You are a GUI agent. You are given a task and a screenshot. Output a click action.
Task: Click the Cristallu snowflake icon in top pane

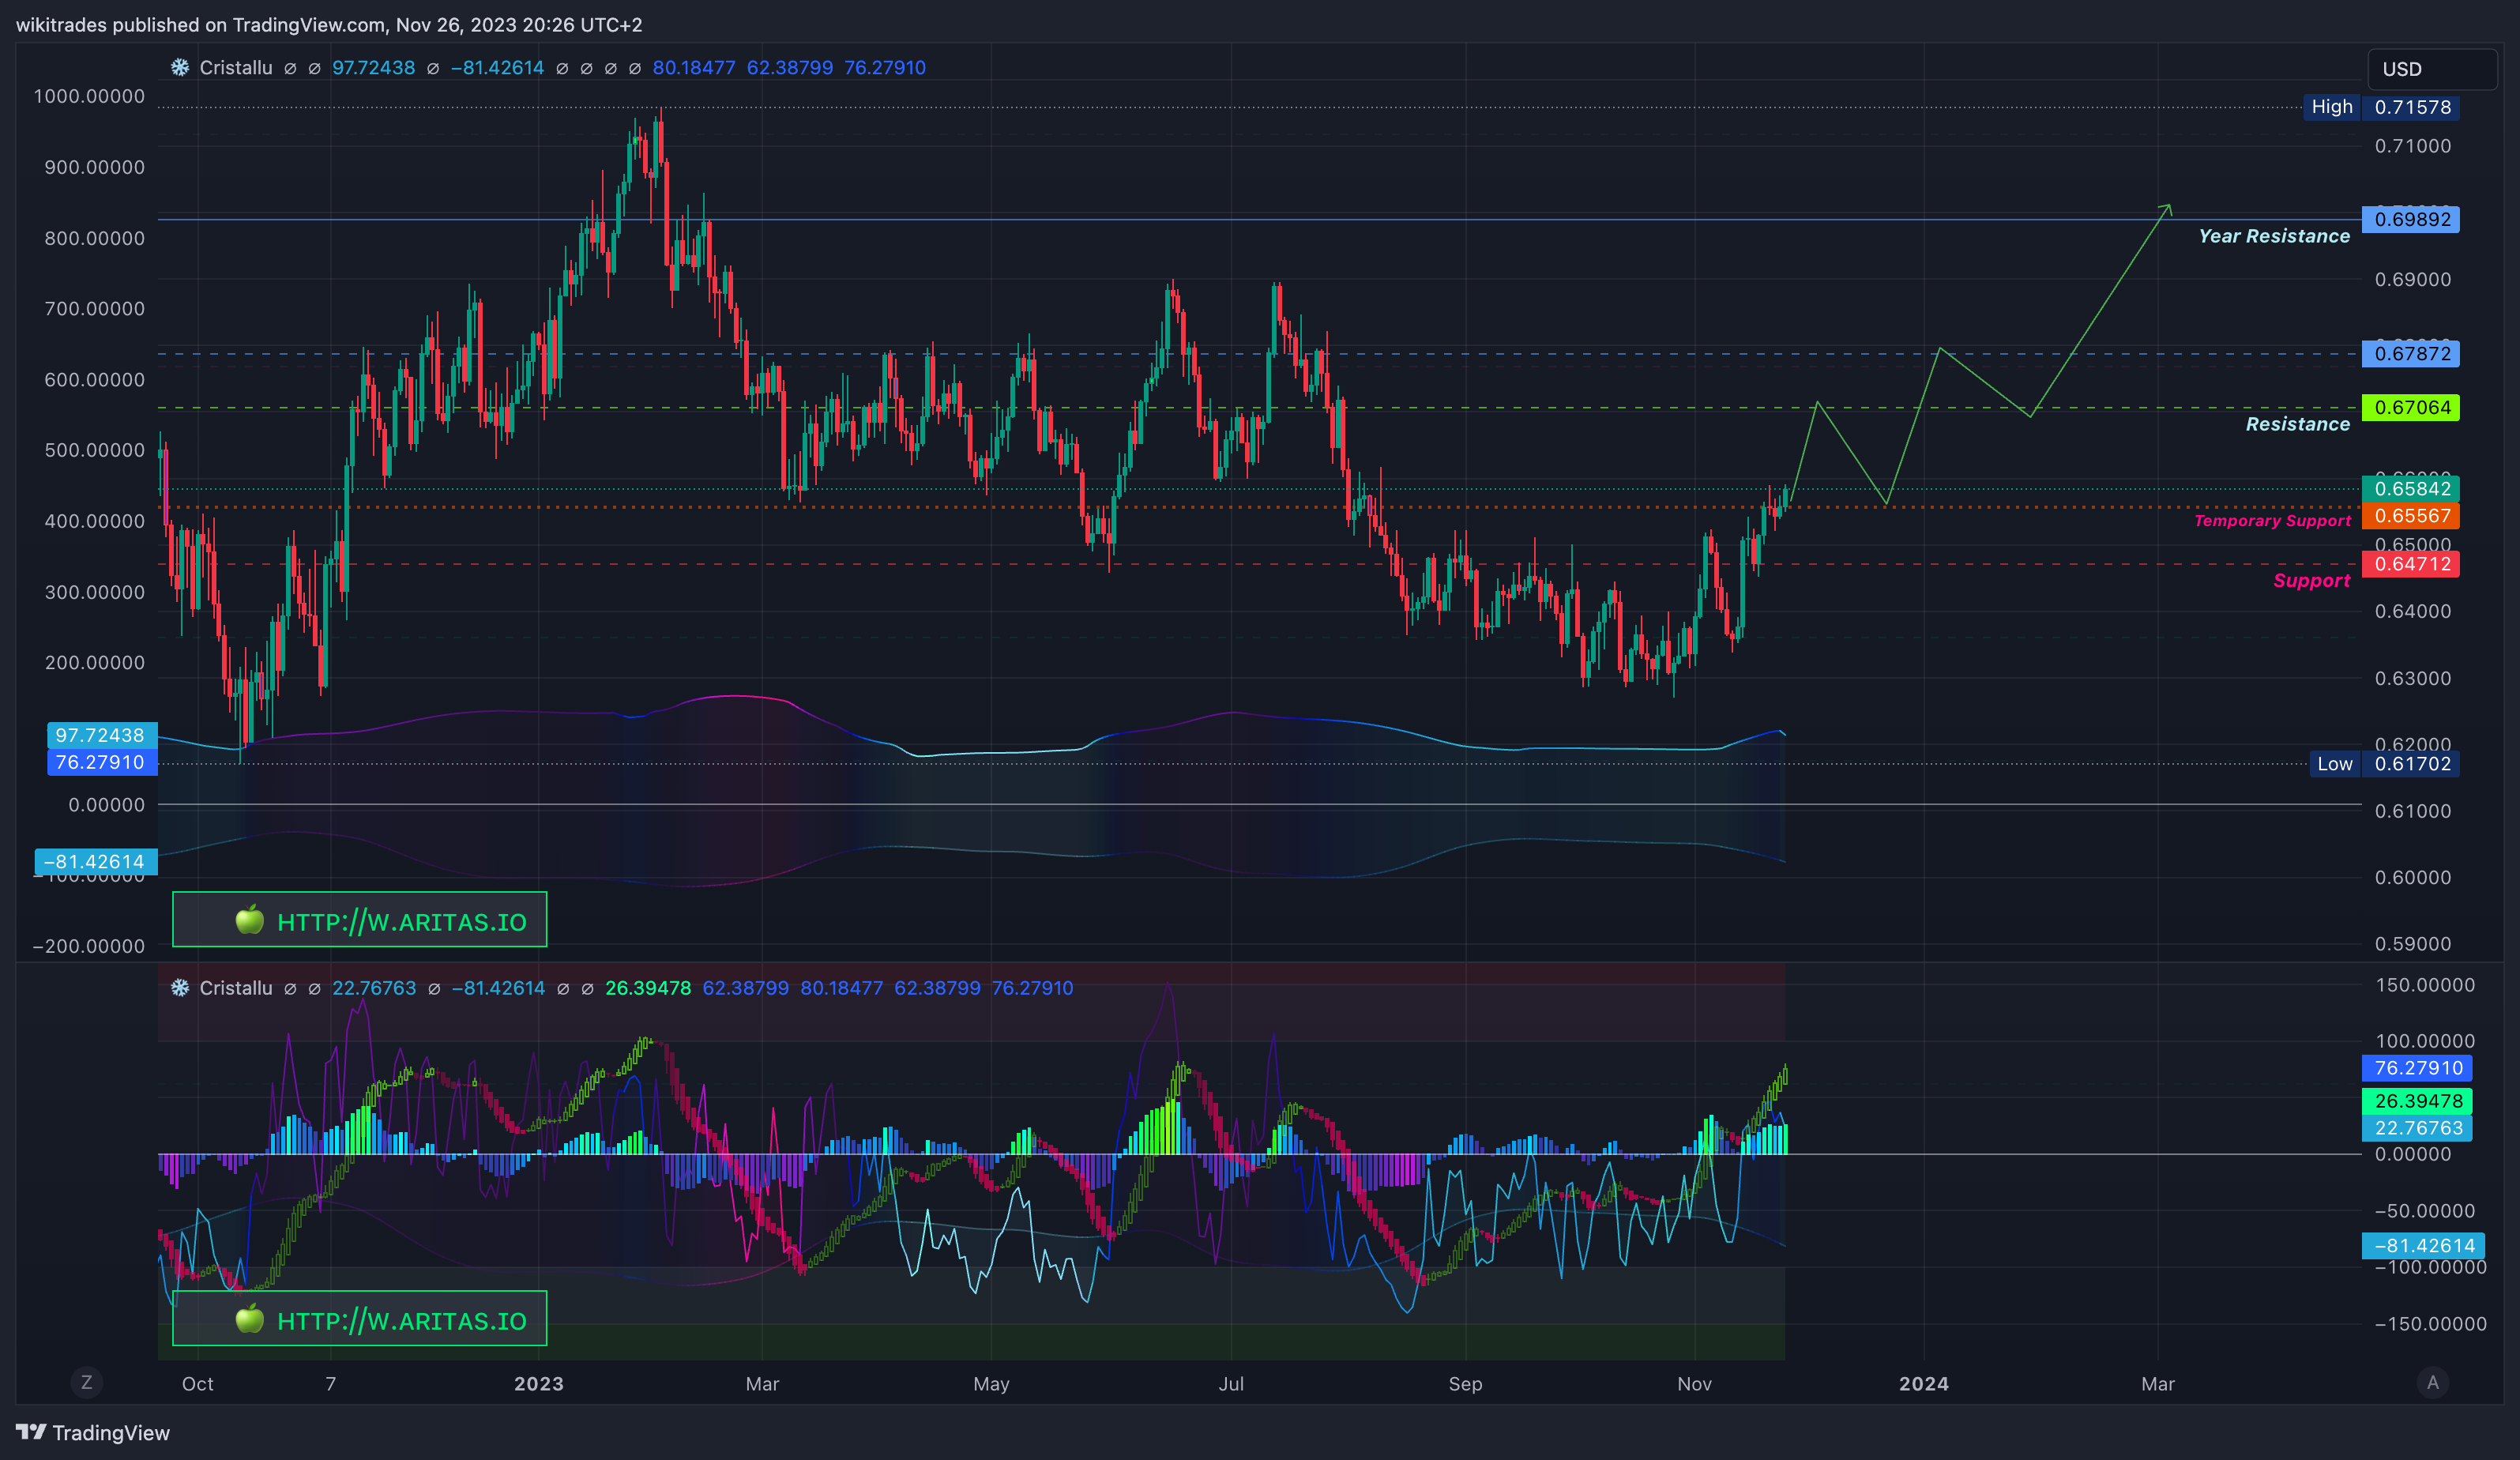(180, 68)
